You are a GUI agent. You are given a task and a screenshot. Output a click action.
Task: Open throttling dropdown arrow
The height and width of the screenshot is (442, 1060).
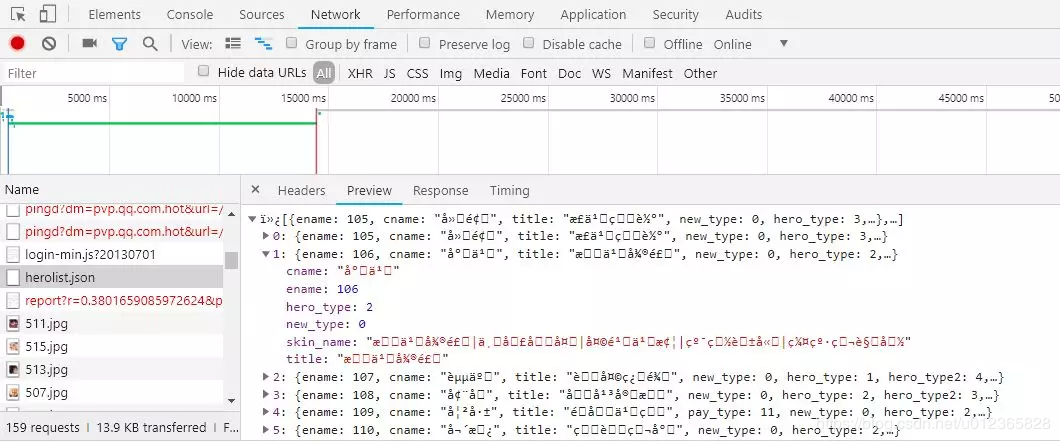coord(784,43)
